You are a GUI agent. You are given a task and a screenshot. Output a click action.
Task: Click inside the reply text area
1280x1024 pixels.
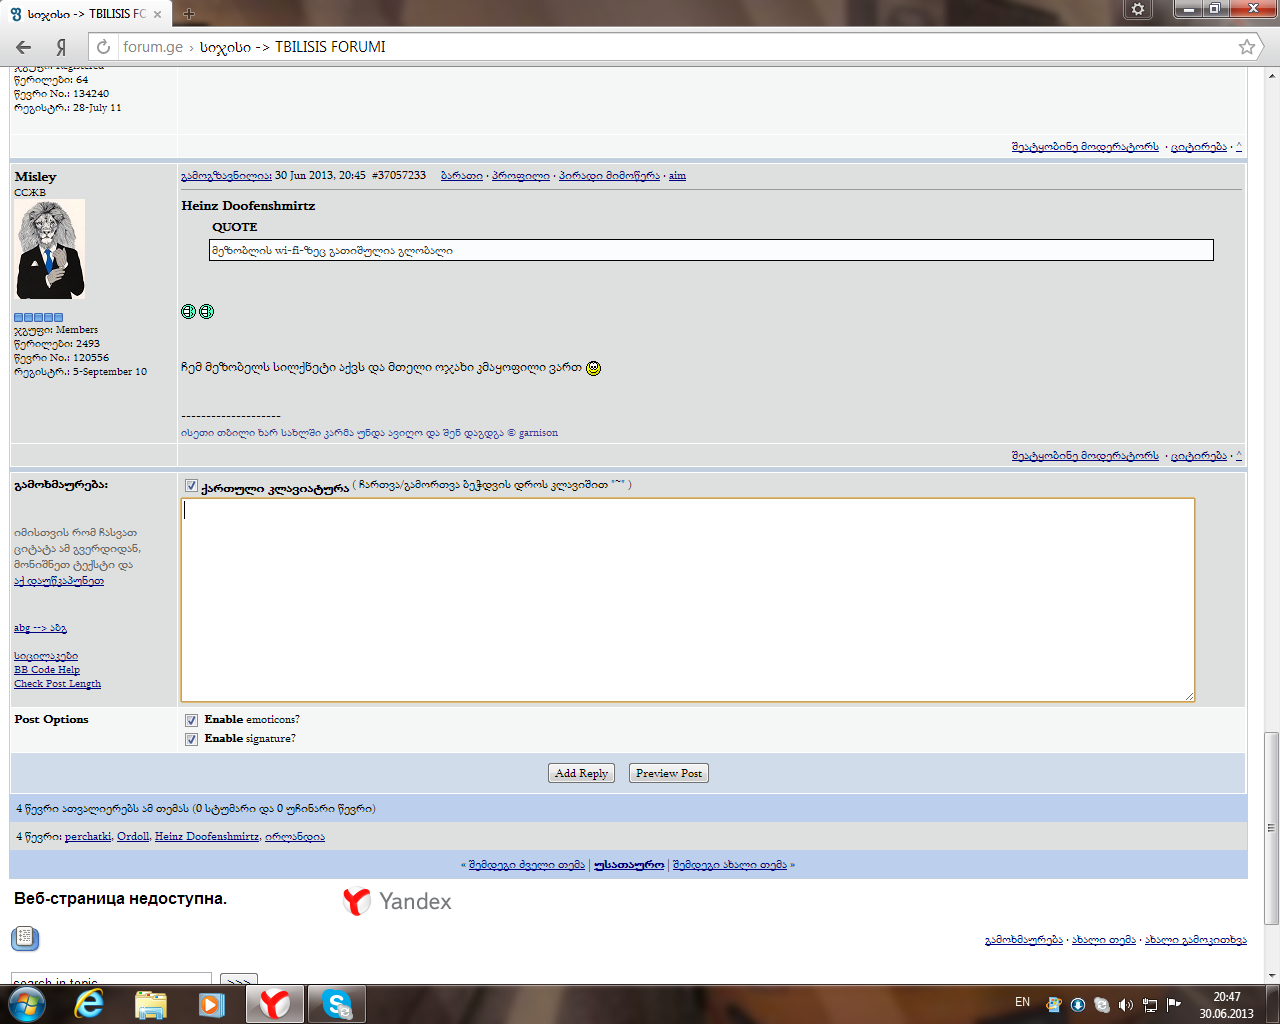pos(688,600)
